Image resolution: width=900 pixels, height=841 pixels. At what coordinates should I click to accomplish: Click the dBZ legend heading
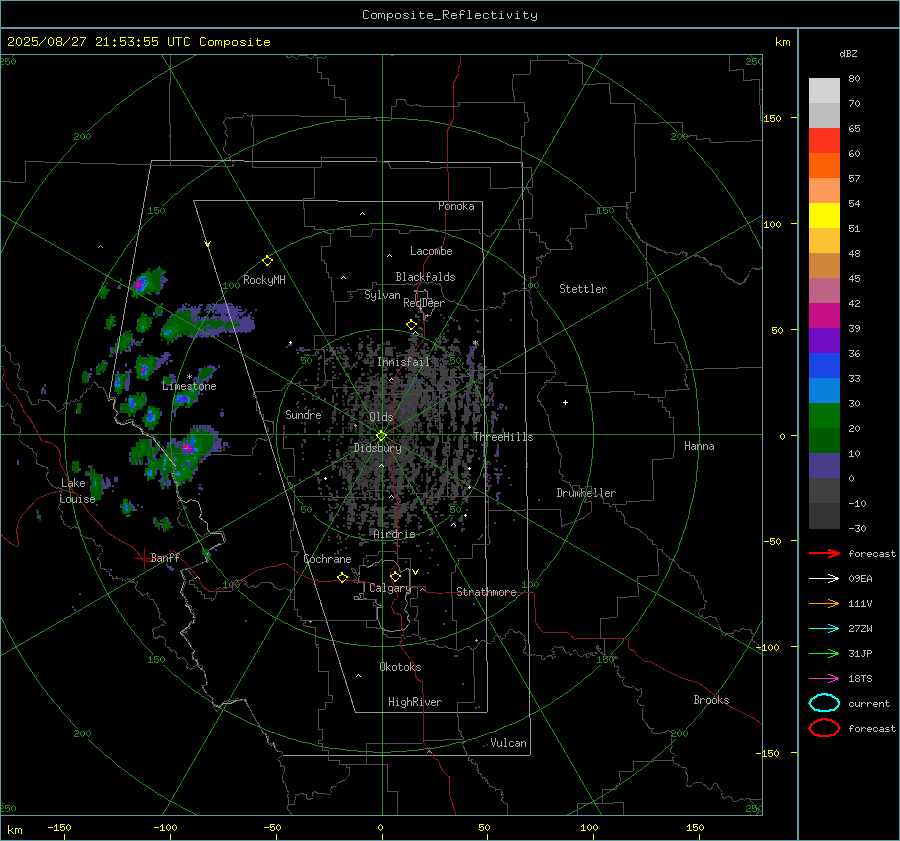[x=848, y=53]
